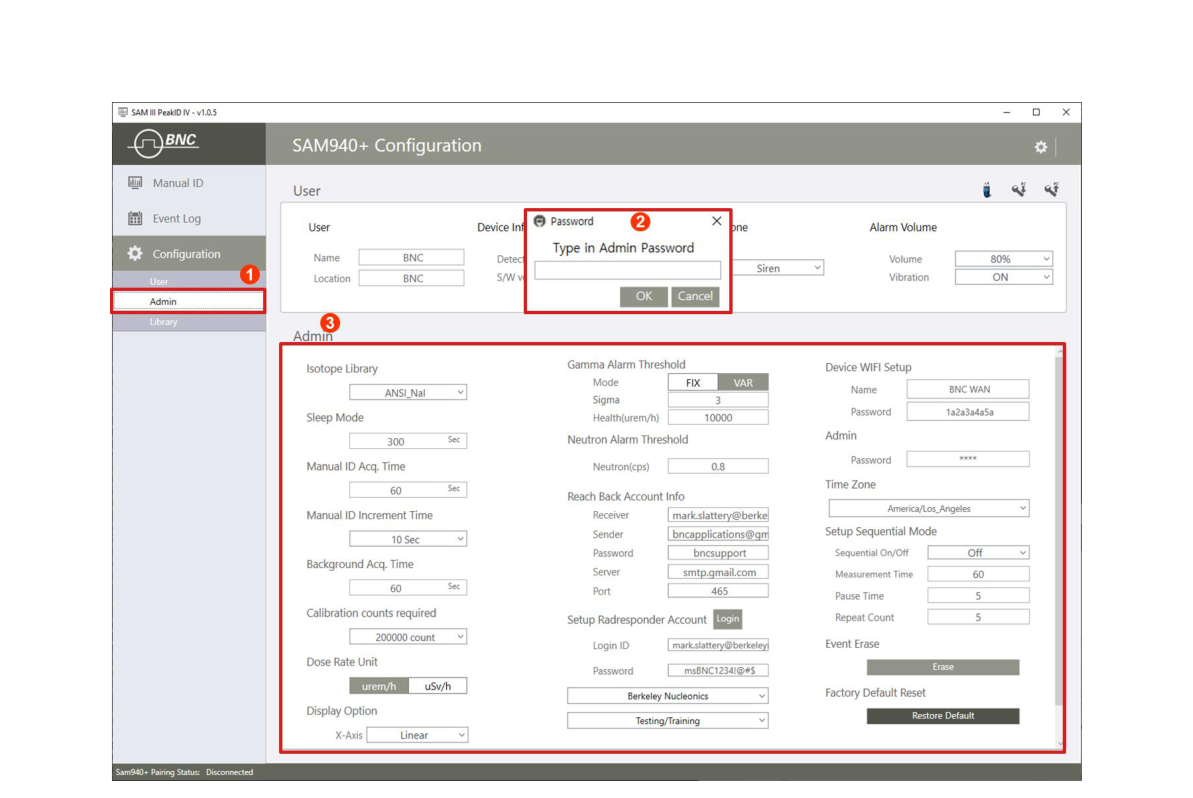The height and width of the screenshot is (798, 1193).
Task: Open the Time Zone dropdown
Action: pyautogui.click(x=928, y=508)
